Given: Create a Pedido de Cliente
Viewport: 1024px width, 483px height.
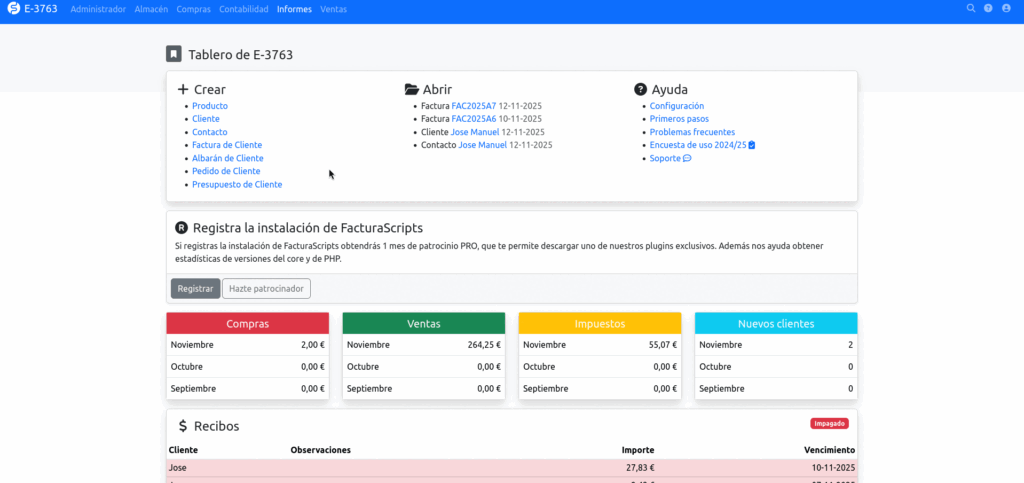Looking at the screenshot, I should (226, 171).
